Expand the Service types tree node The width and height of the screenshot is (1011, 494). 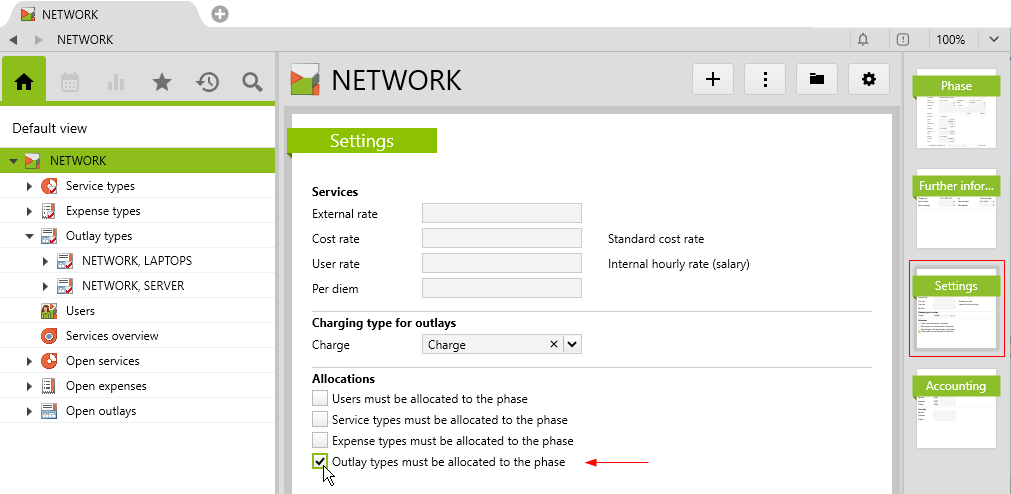(29, 186)
